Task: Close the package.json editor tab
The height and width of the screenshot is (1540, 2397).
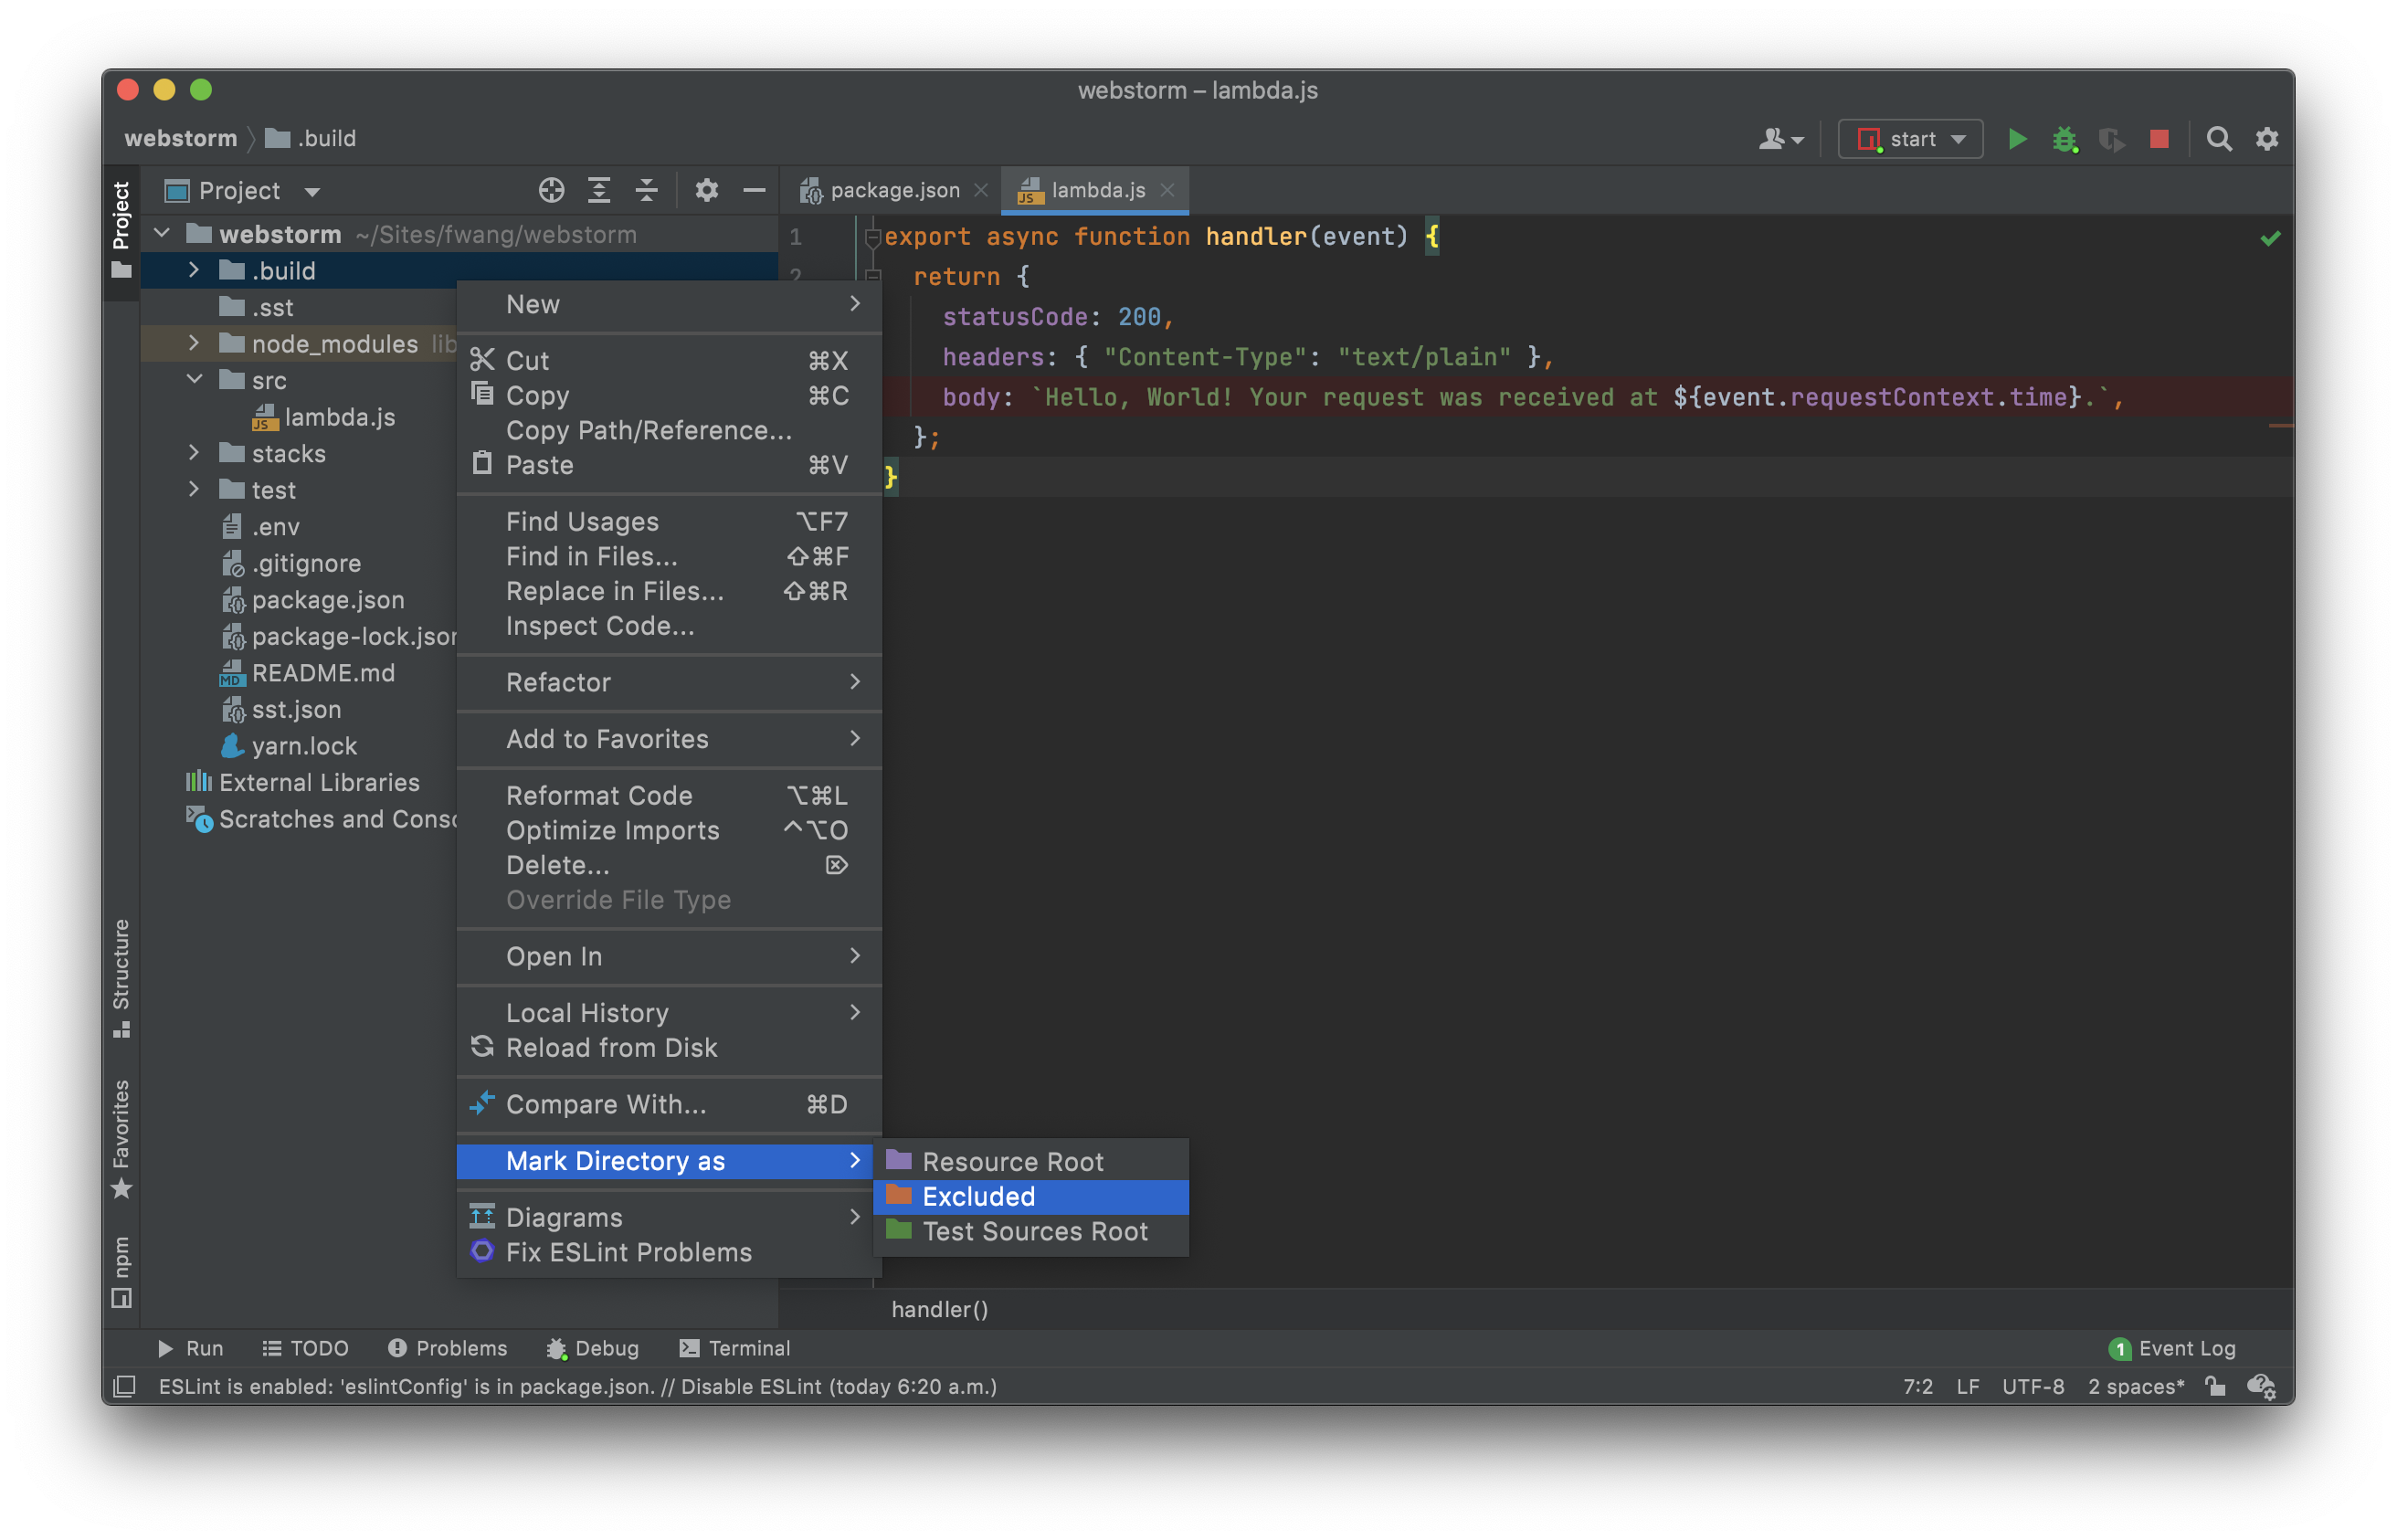Action: 981,190
